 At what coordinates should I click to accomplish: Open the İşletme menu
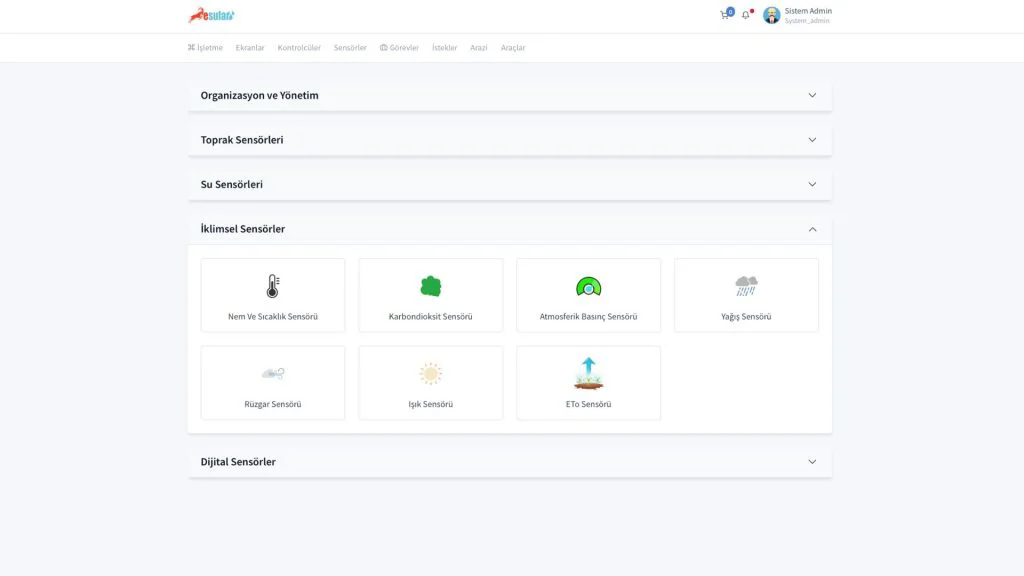[x=205, y=48]
